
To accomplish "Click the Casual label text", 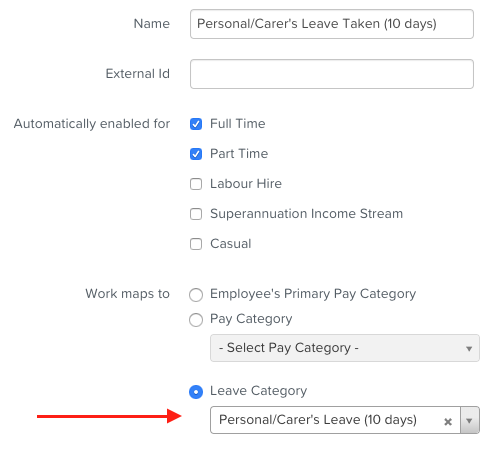I will [231, 244].
